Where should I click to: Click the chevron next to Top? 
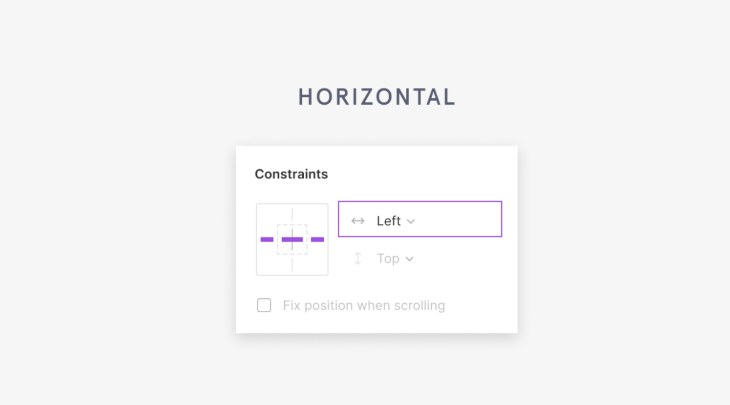click(409, 259)
